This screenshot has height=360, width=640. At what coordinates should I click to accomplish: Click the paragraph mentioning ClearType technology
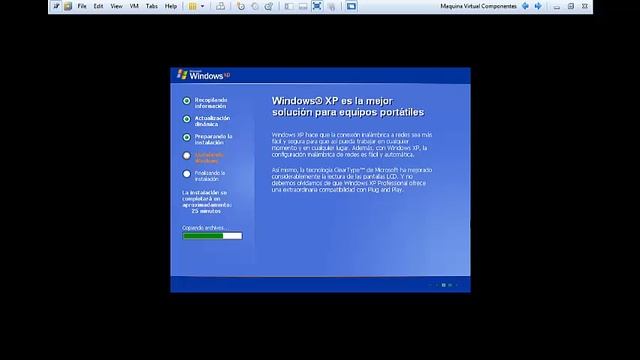352,180
